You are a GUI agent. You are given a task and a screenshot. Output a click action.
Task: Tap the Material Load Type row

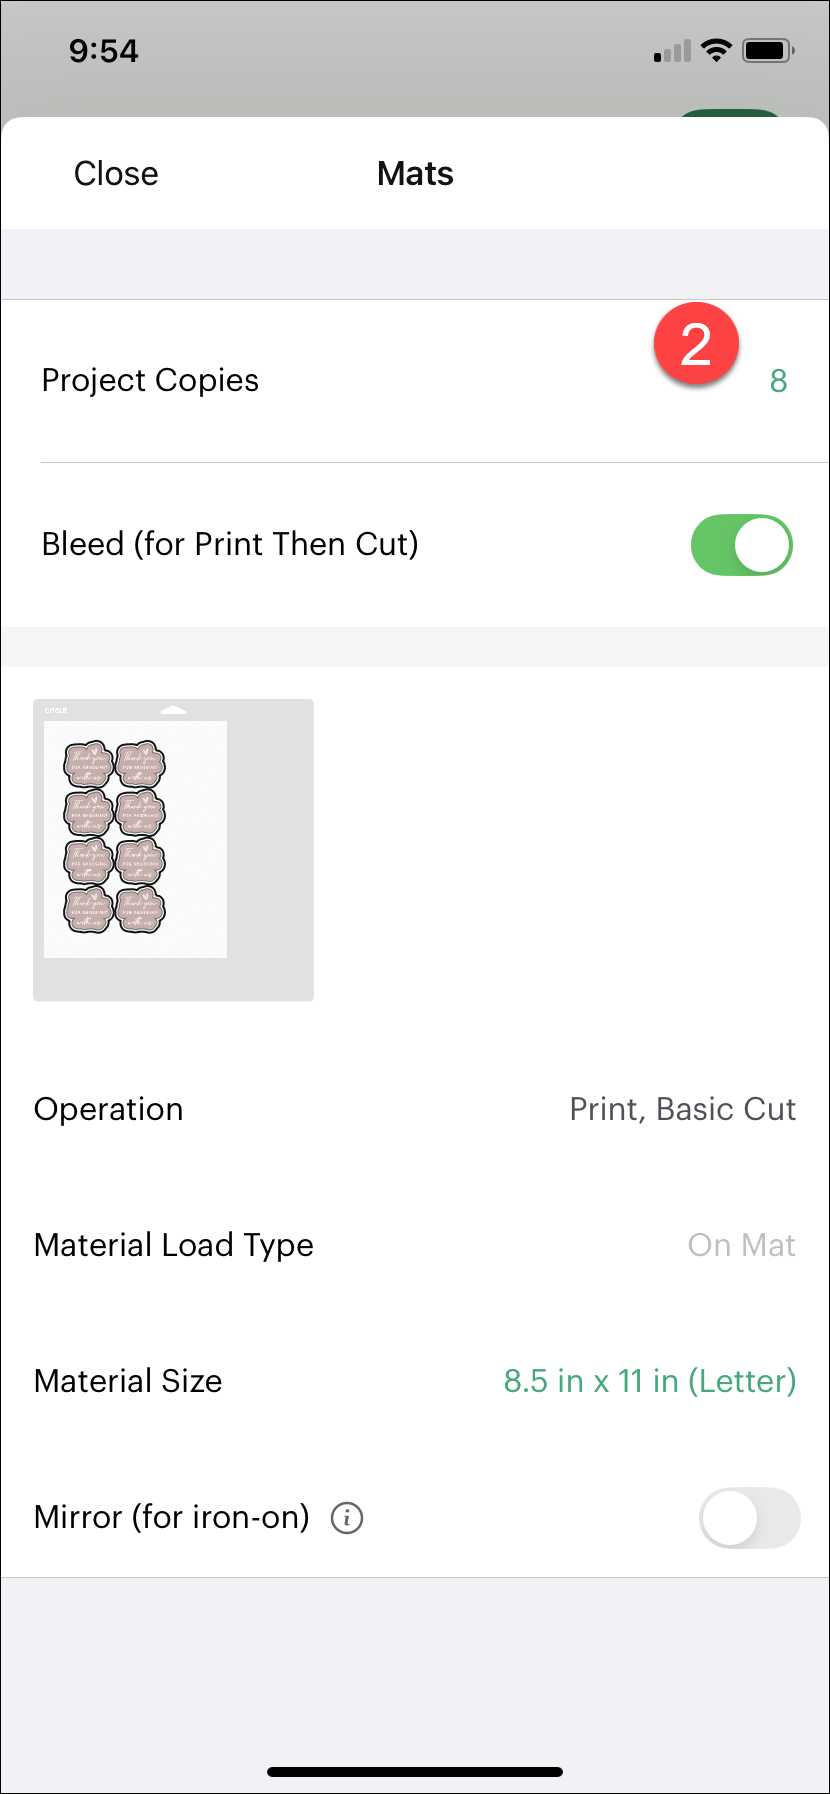[x=415, y=1245]
